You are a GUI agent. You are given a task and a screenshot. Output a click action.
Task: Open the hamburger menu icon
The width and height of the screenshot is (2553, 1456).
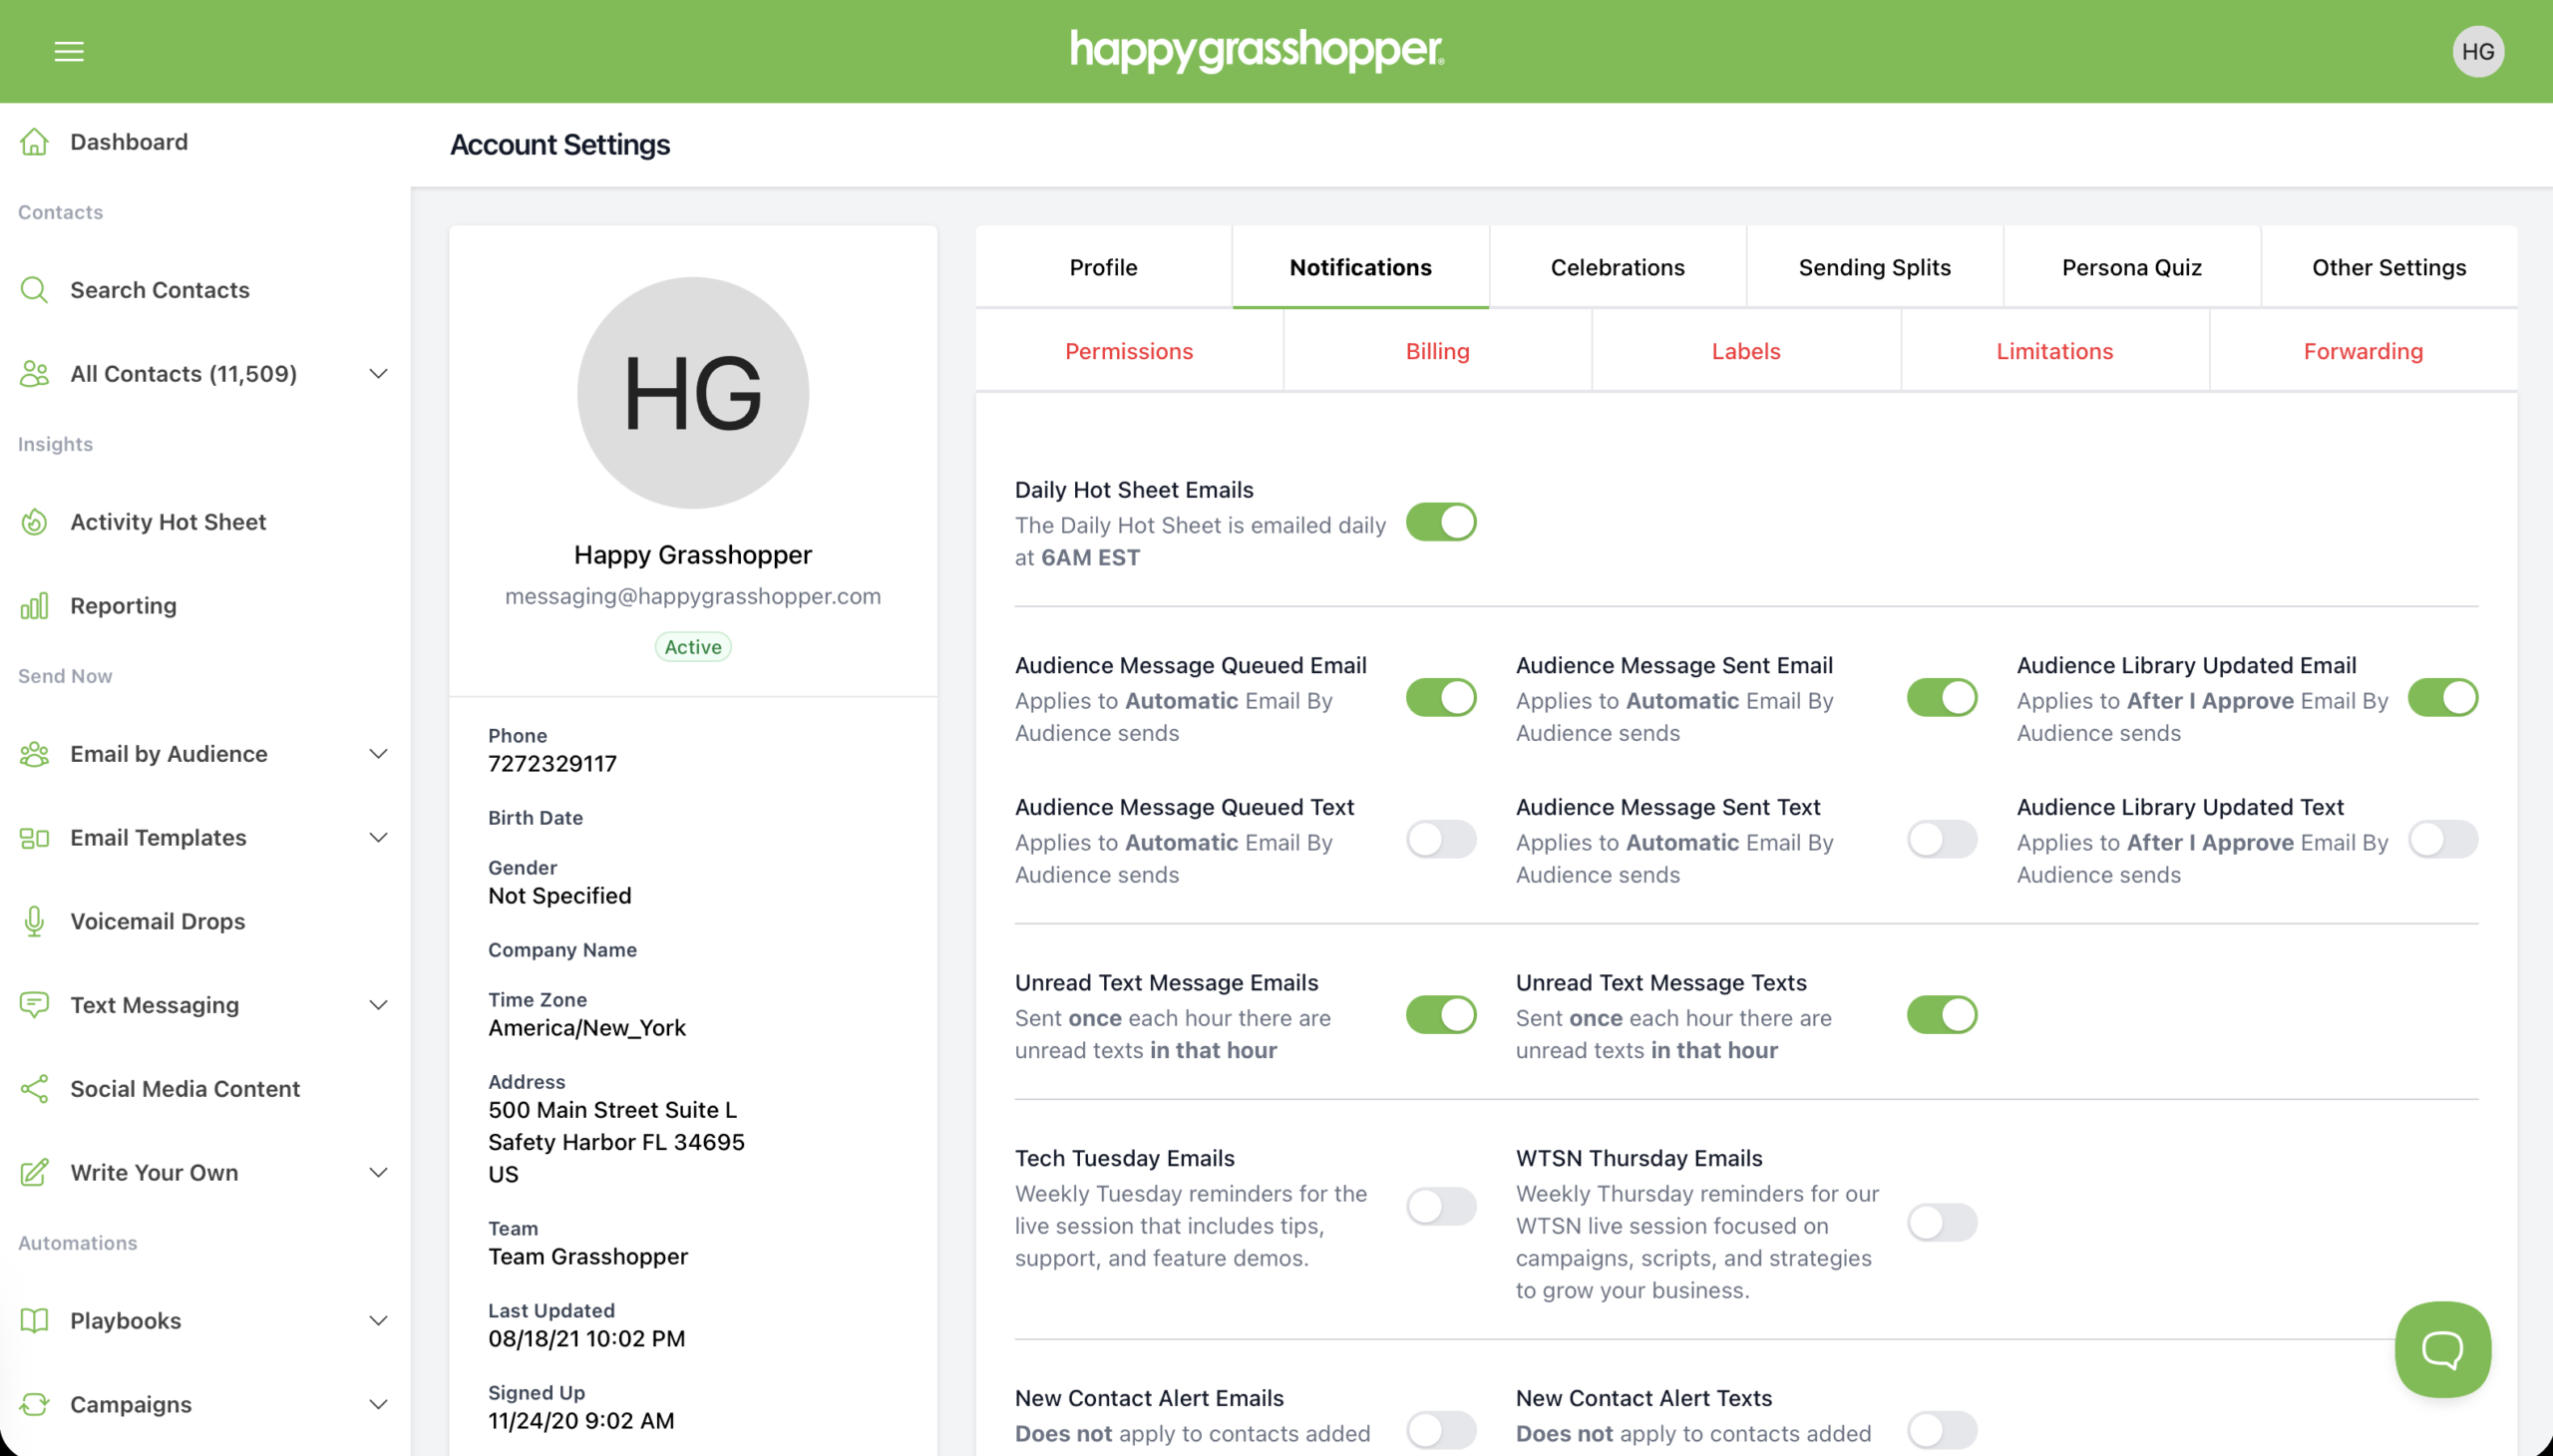point(69,51)
